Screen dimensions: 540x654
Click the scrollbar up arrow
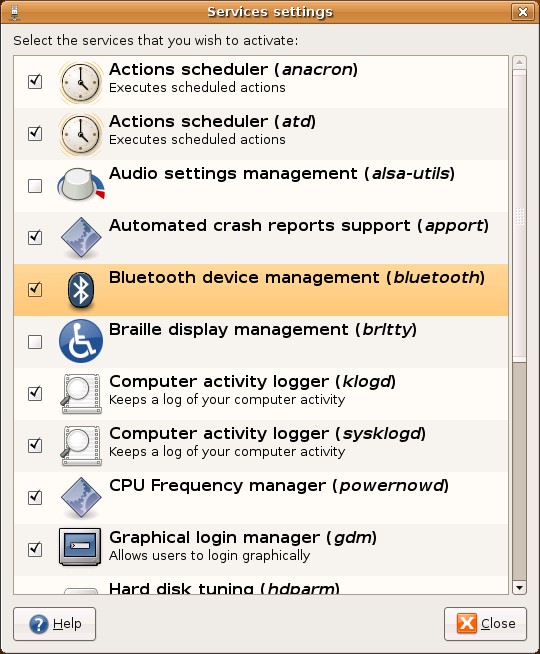(520, 63)
